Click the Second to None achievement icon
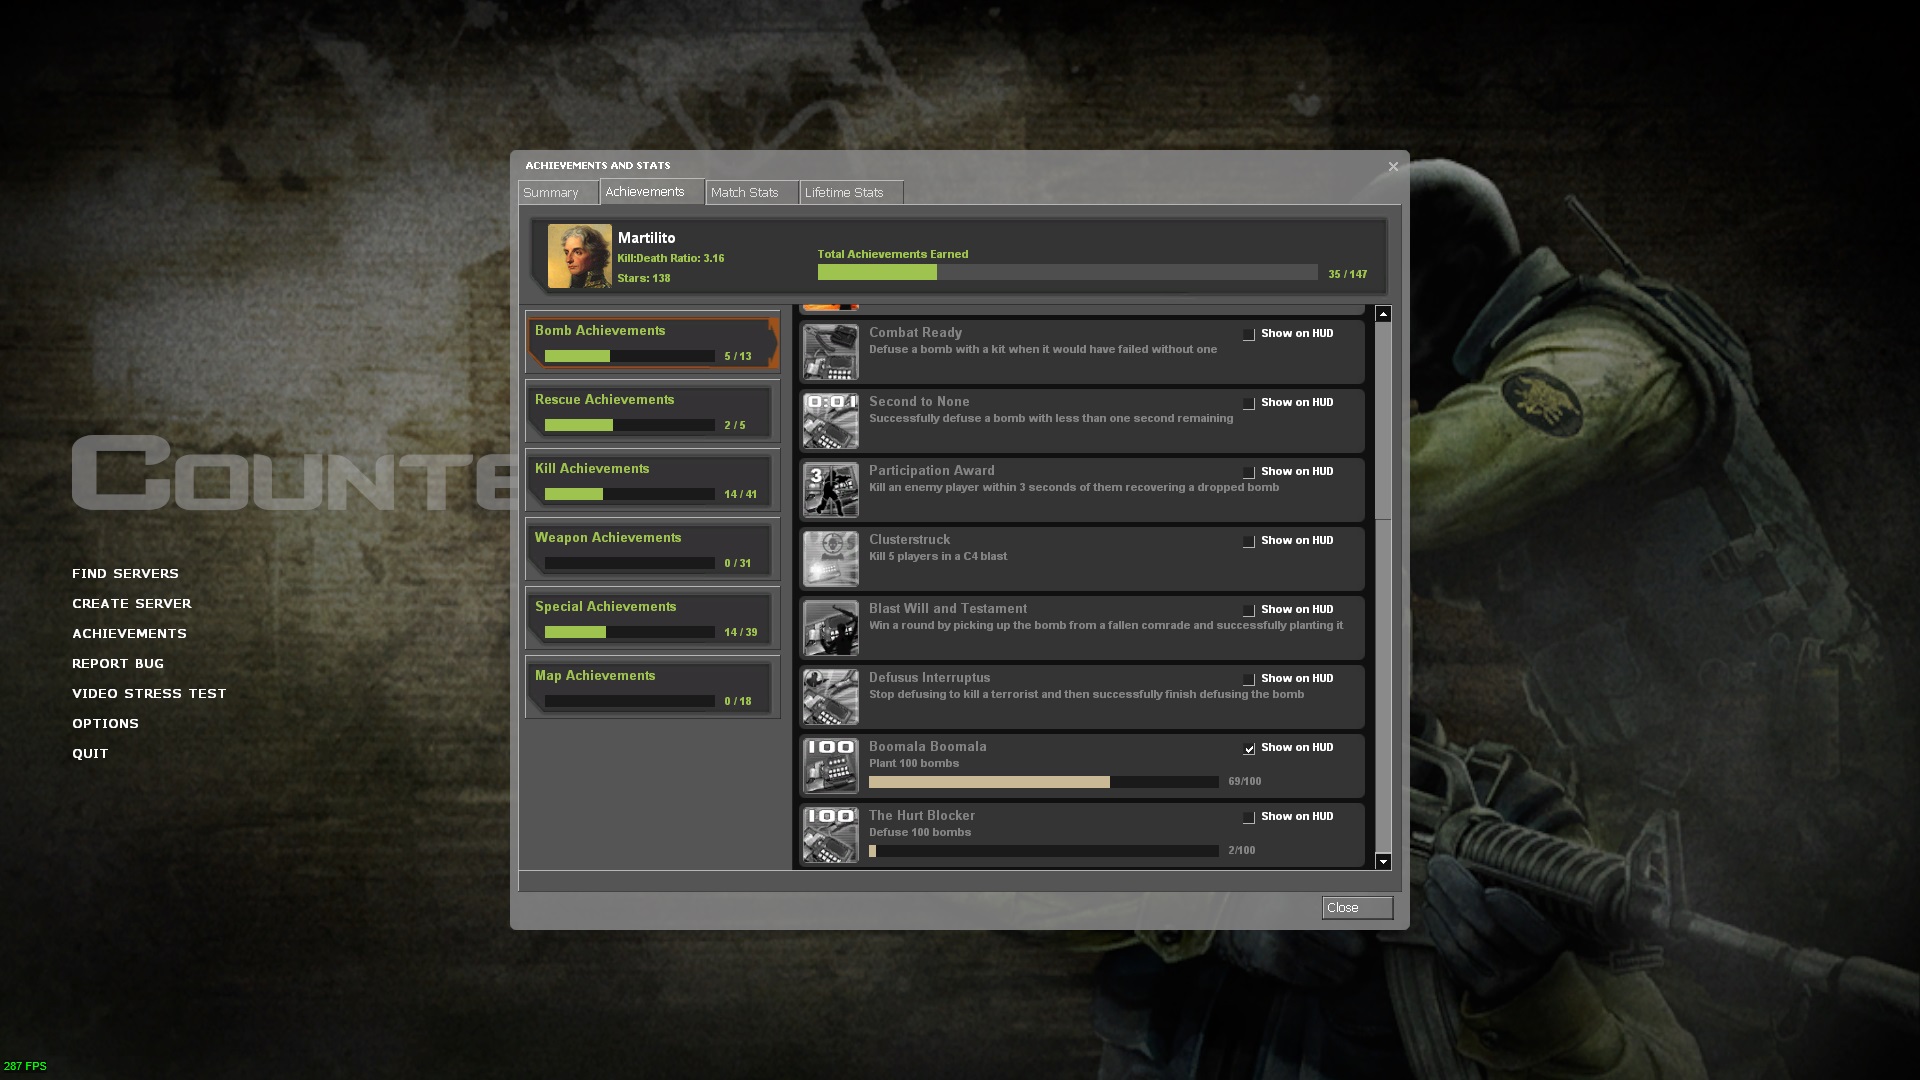The width and height of the screenshot is (1920, 1080). point(830,421)
